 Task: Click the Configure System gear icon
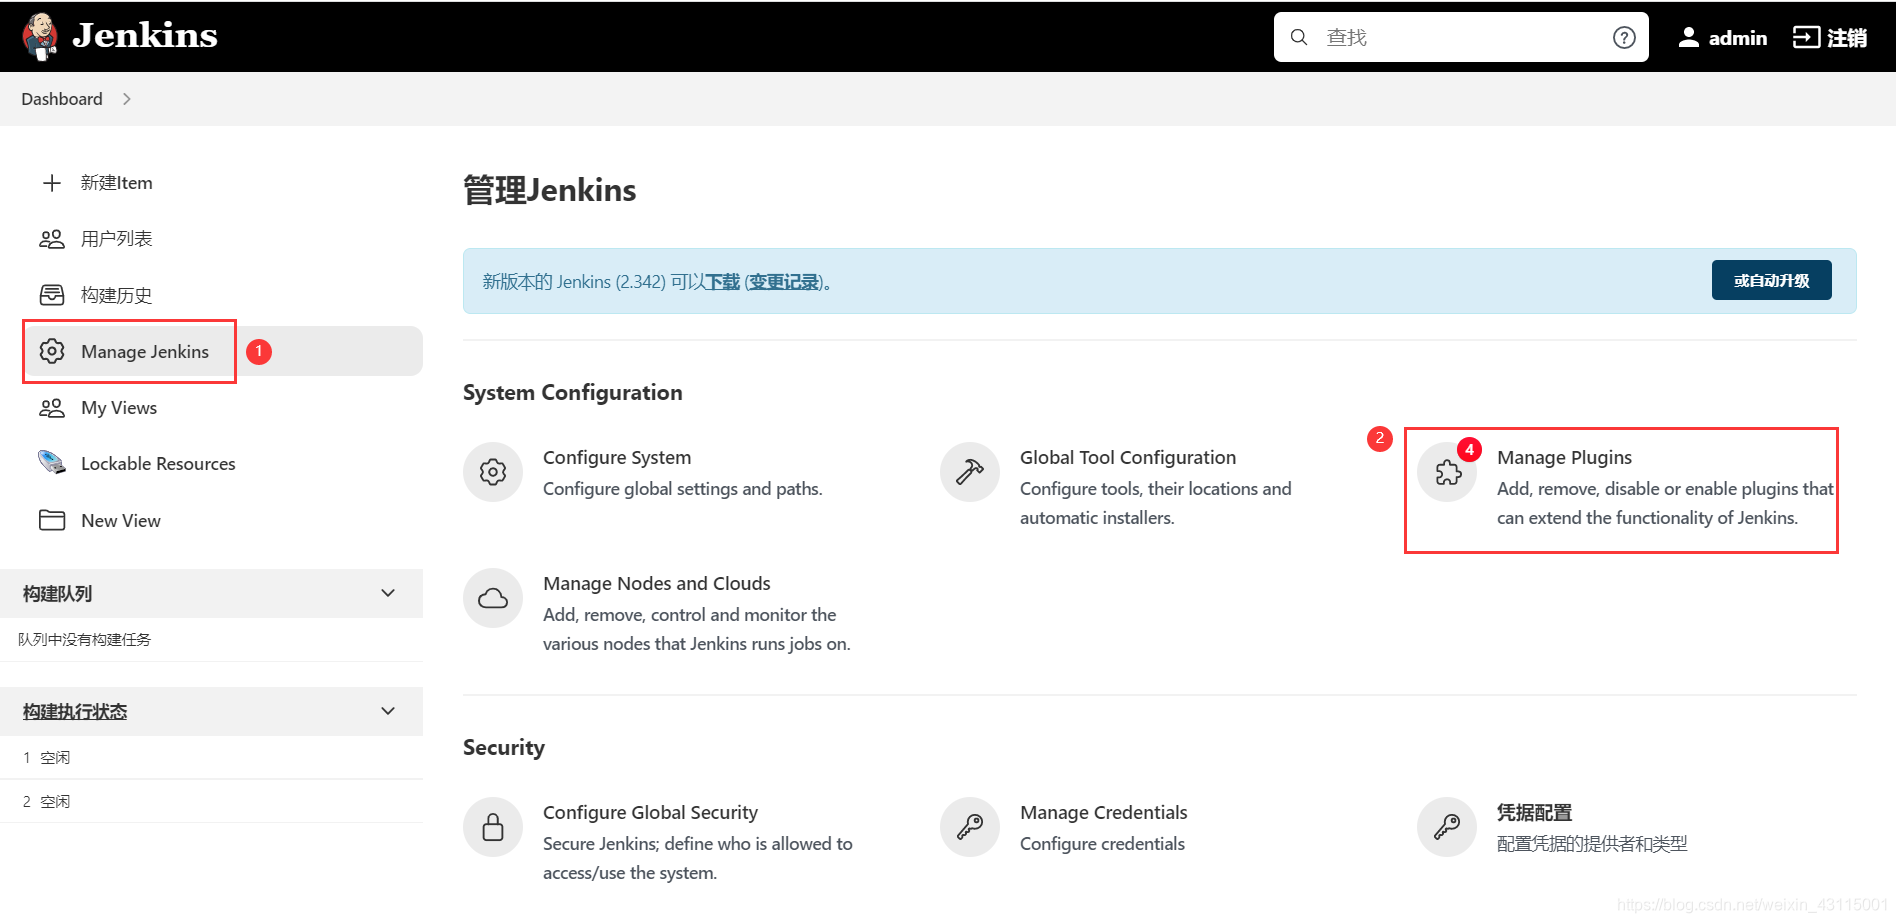tap(493, 472)
